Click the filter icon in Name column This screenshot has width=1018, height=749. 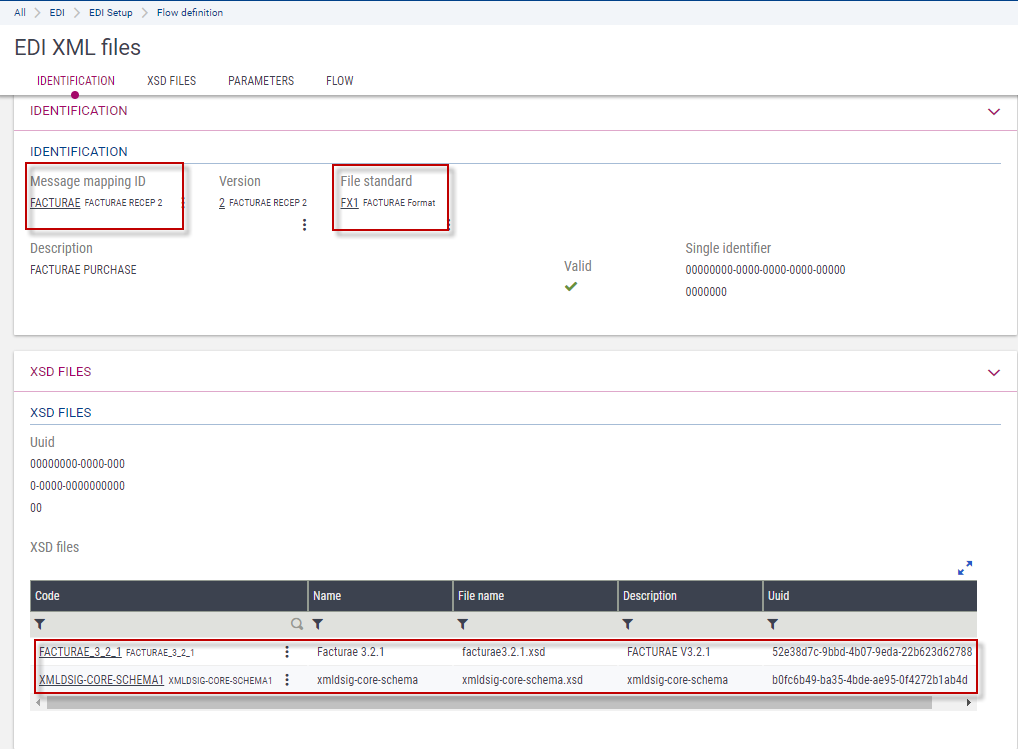click(x=318, y=624)
